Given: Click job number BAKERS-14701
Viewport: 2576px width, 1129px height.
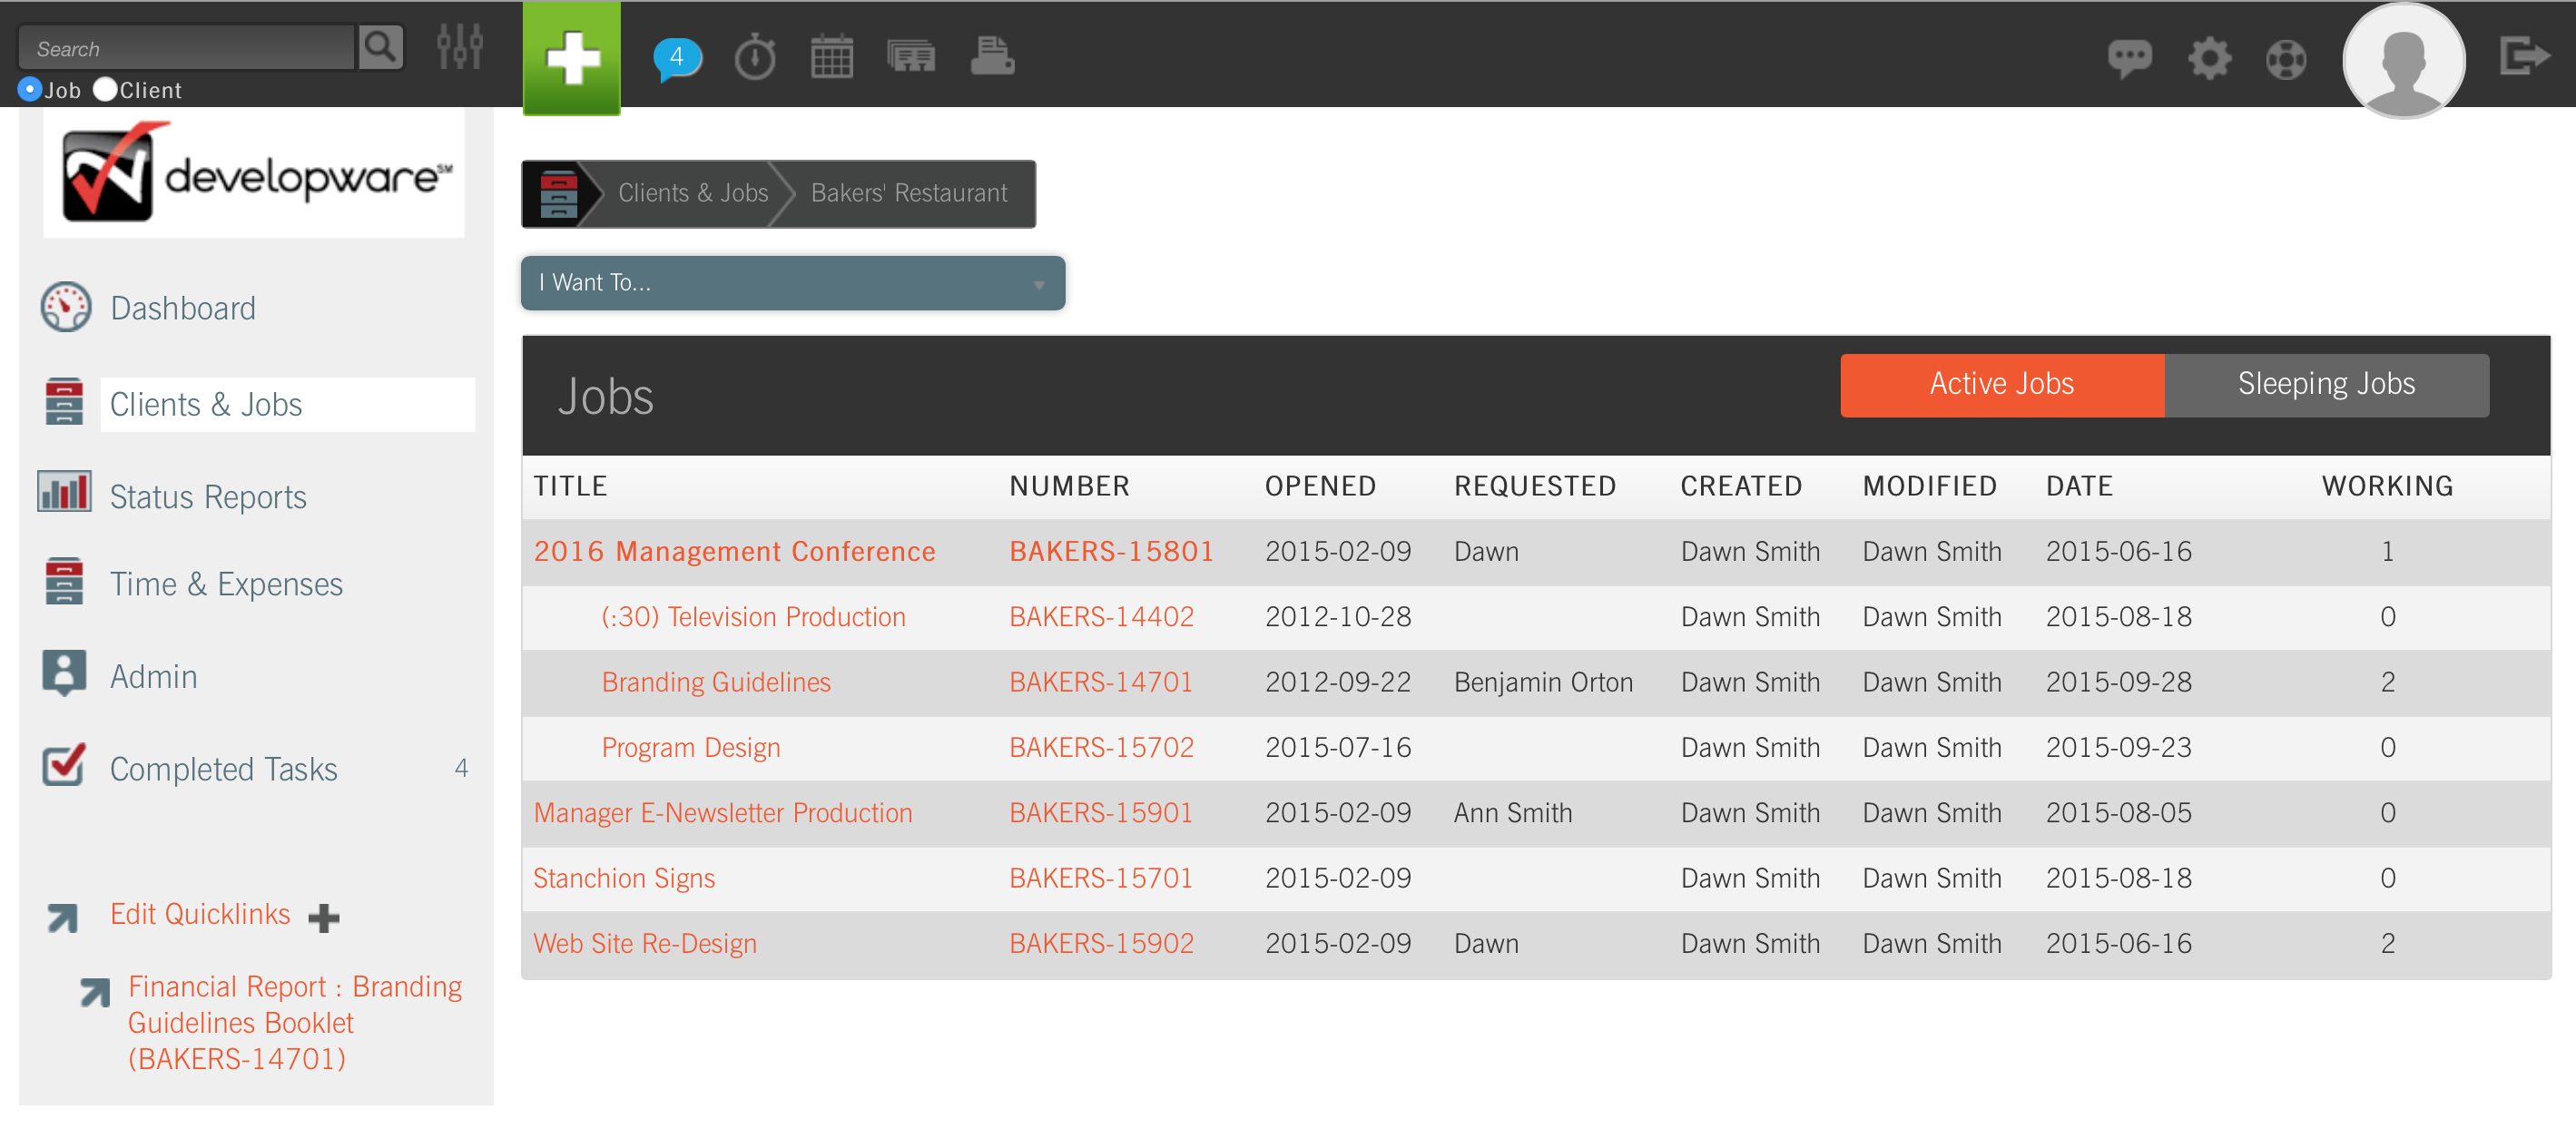Looking at the screenshot, I should (x=1101, y=682).
